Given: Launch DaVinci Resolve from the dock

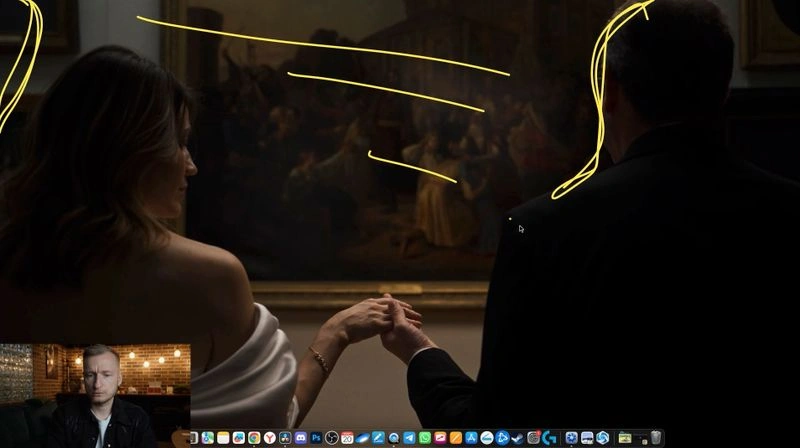Looking at the screenshot, I should [285, 438].
